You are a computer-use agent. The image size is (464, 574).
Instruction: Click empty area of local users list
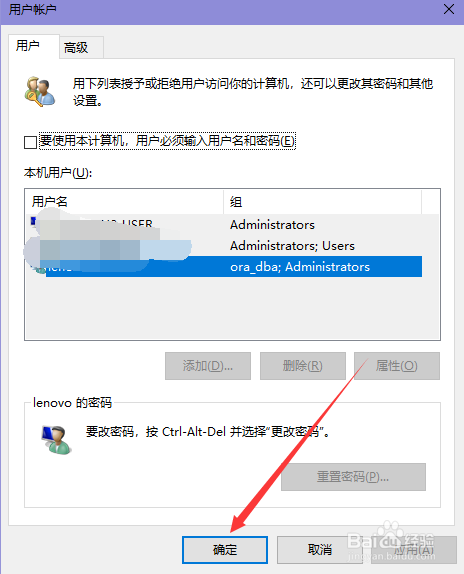click(x=232, y=309)
